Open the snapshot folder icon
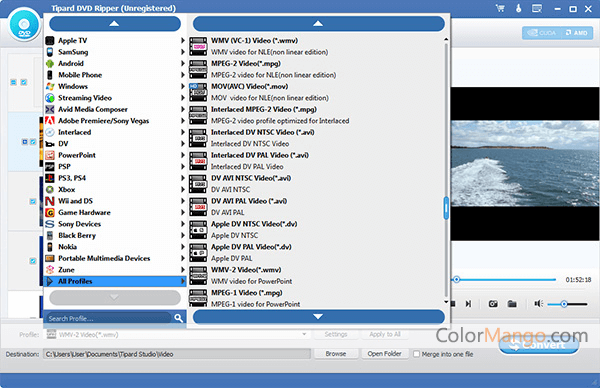 coord(512,304)
